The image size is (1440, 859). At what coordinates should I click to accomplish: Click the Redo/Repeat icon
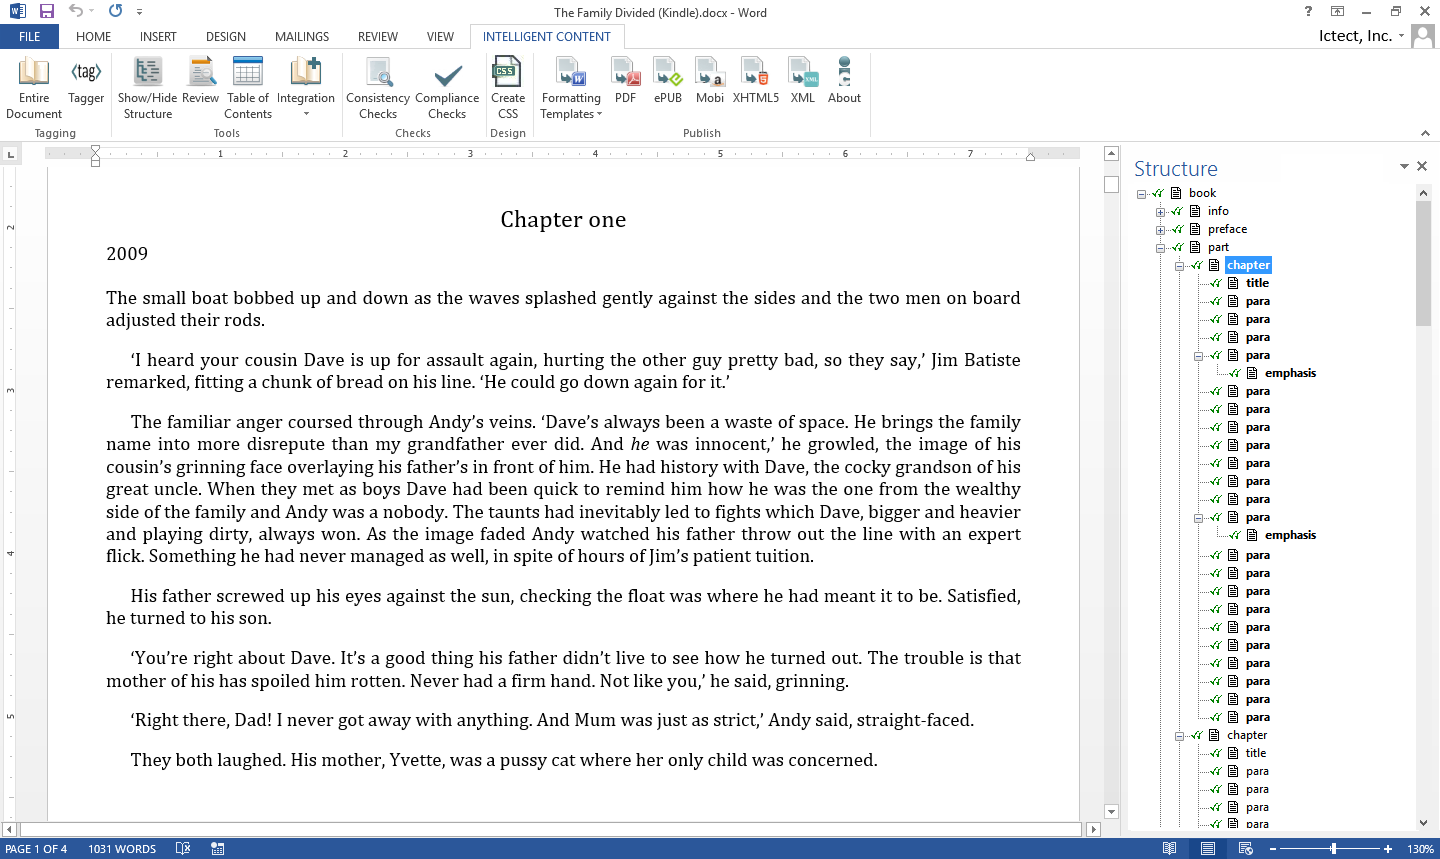pos(115,11)
